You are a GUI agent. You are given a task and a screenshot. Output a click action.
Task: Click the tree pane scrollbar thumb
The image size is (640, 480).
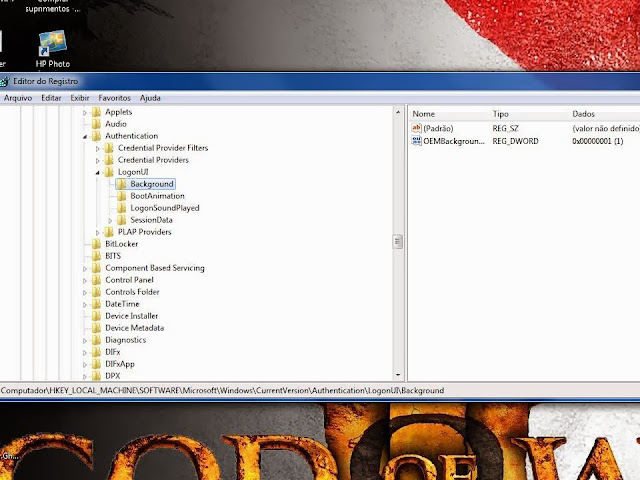[x=398, y=242]
